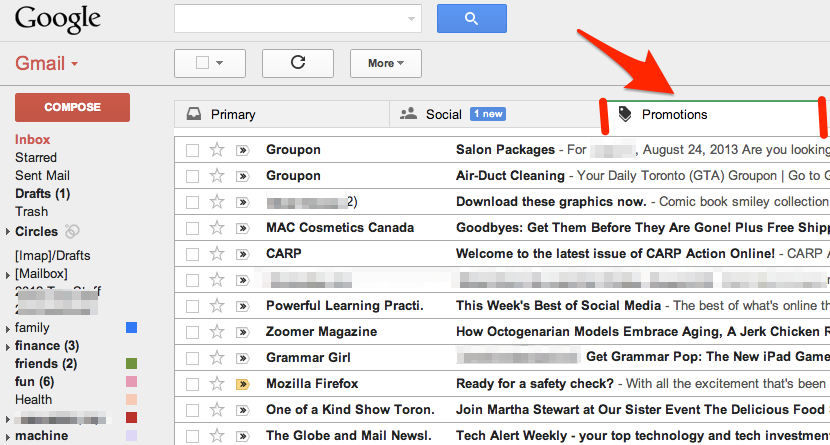Open the Gmail dropdown menu
Viewport: 830px width, 445px height.
click(47, 64)
